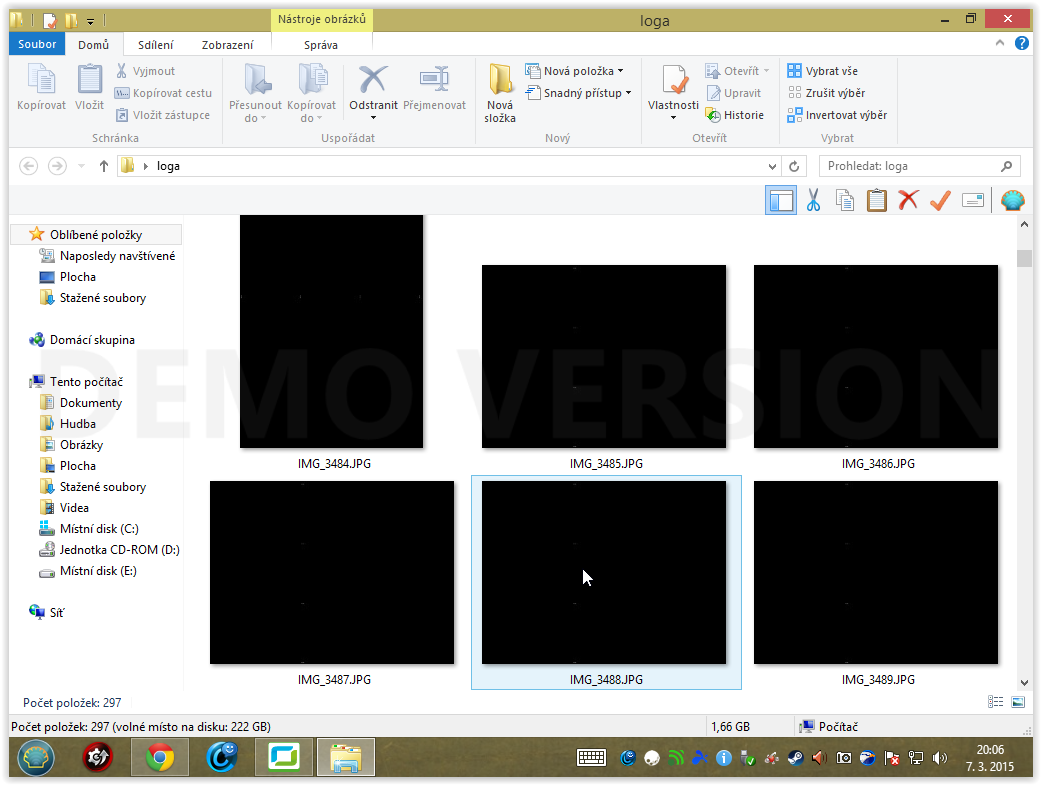Refresh the loga folder

(x=794, y=166)
